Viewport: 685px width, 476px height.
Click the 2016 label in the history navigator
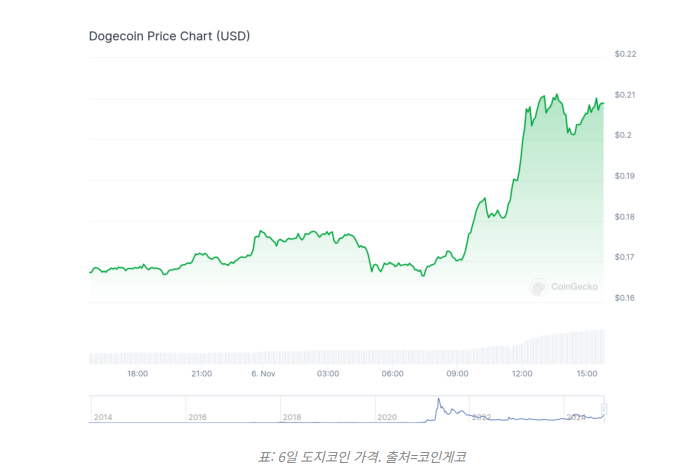tap(198, 416)
